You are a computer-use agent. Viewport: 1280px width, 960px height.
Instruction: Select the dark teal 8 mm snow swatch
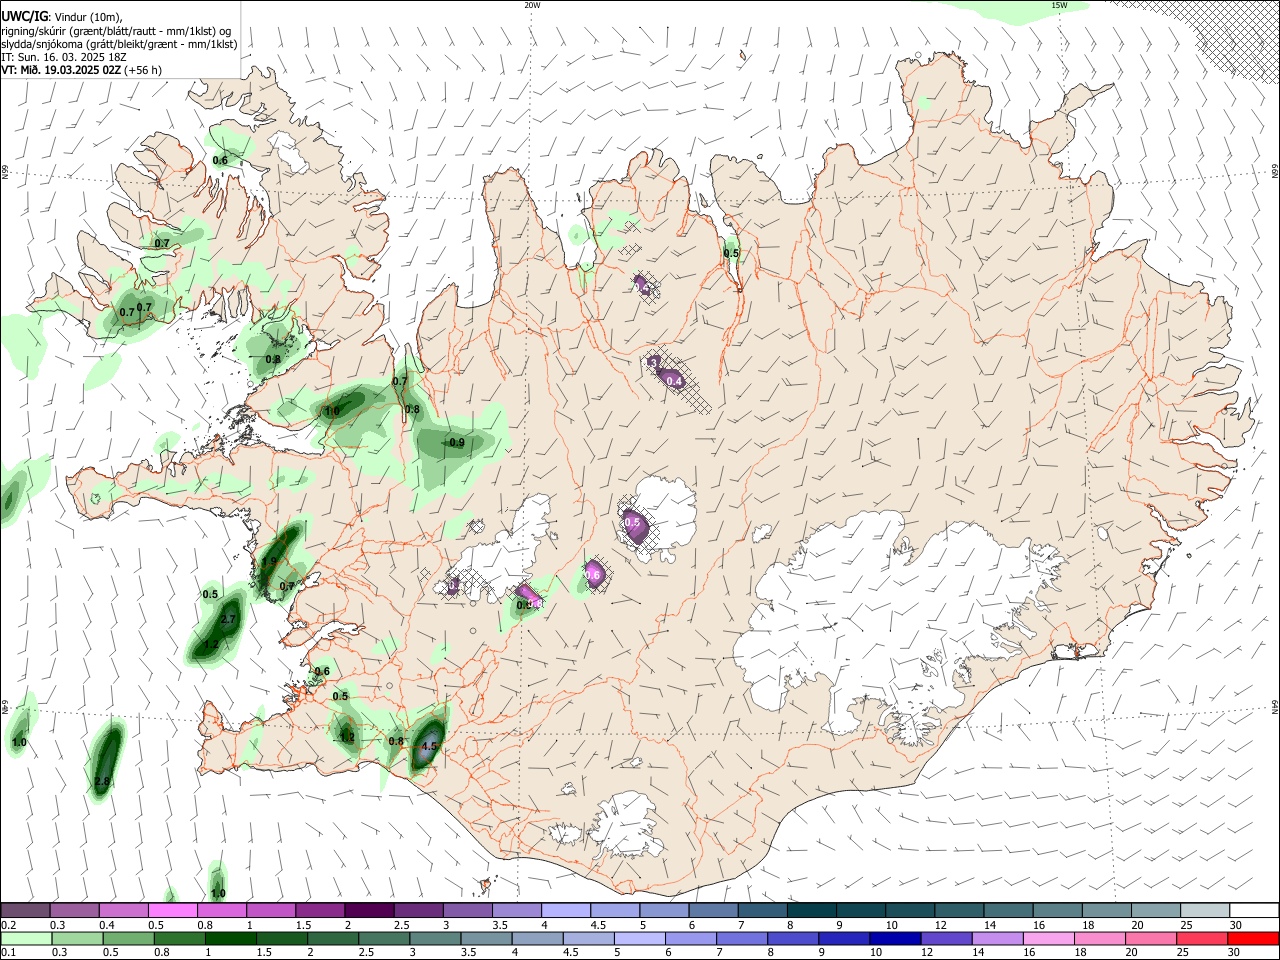(811, 910)
